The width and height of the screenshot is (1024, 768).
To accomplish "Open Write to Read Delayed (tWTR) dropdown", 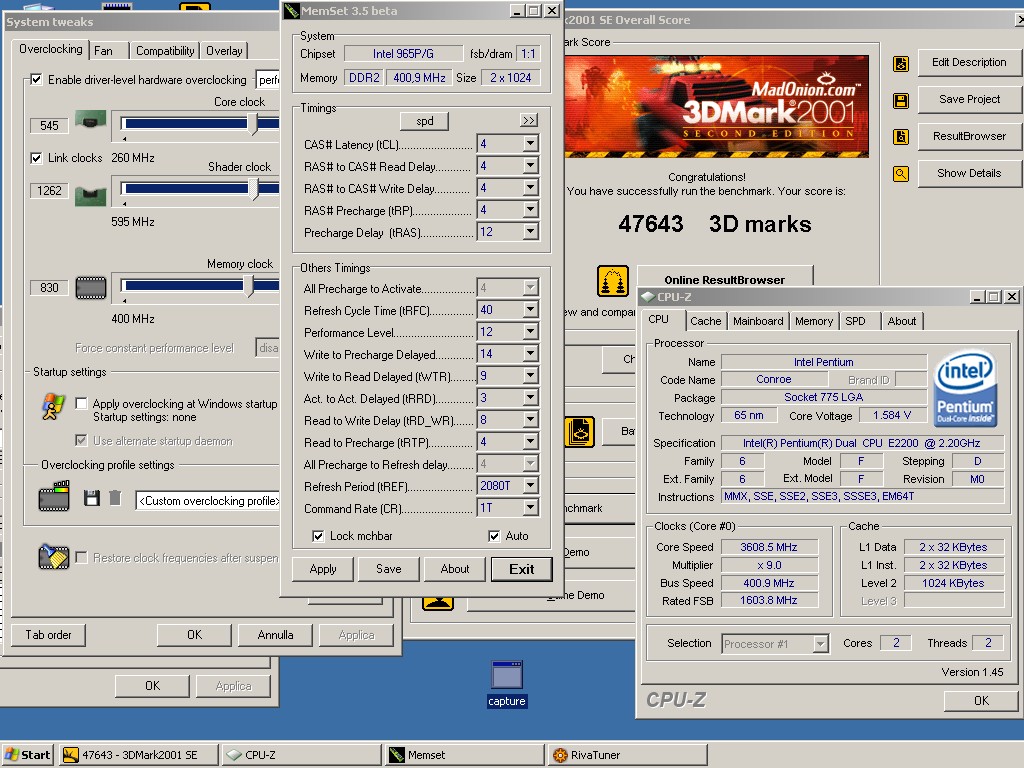I will tap(530, 376).
